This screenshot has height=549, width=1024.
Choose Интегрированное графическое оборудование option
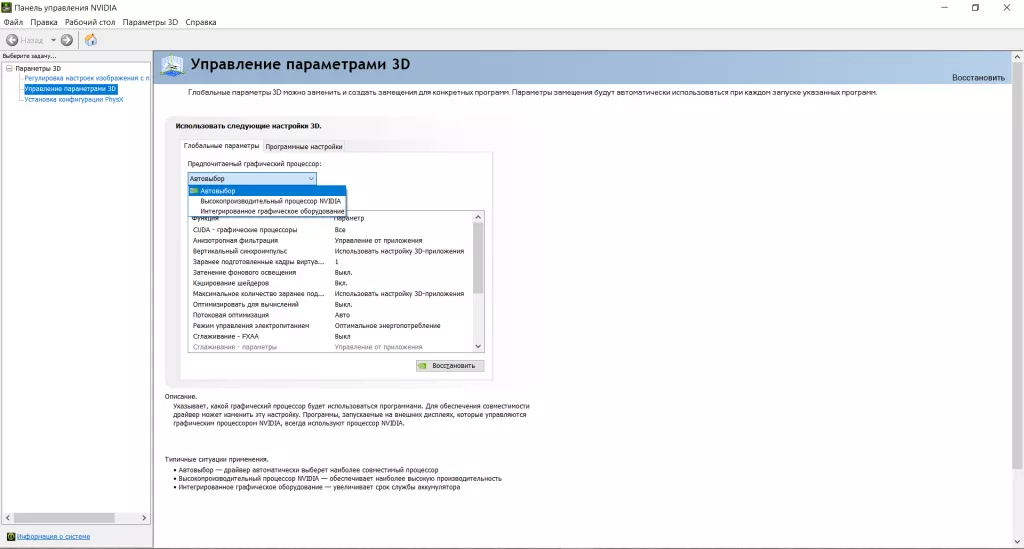click(267, 211)
